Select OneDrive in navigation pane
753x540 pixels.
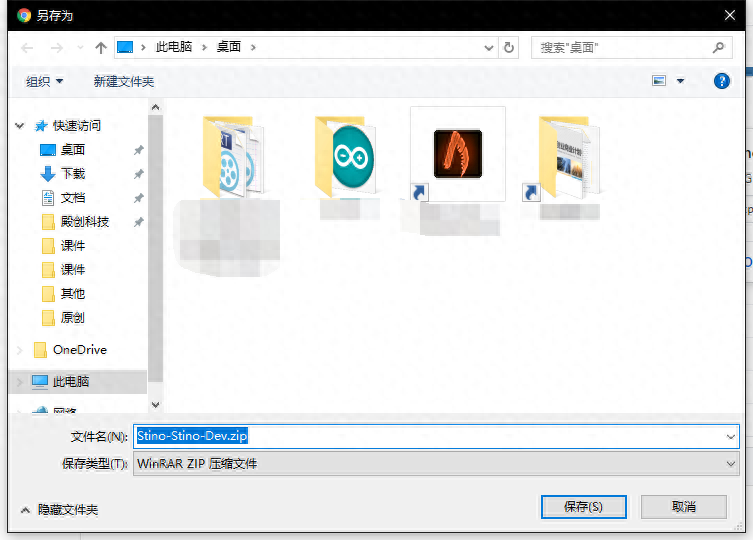click(x=79, y=350)
